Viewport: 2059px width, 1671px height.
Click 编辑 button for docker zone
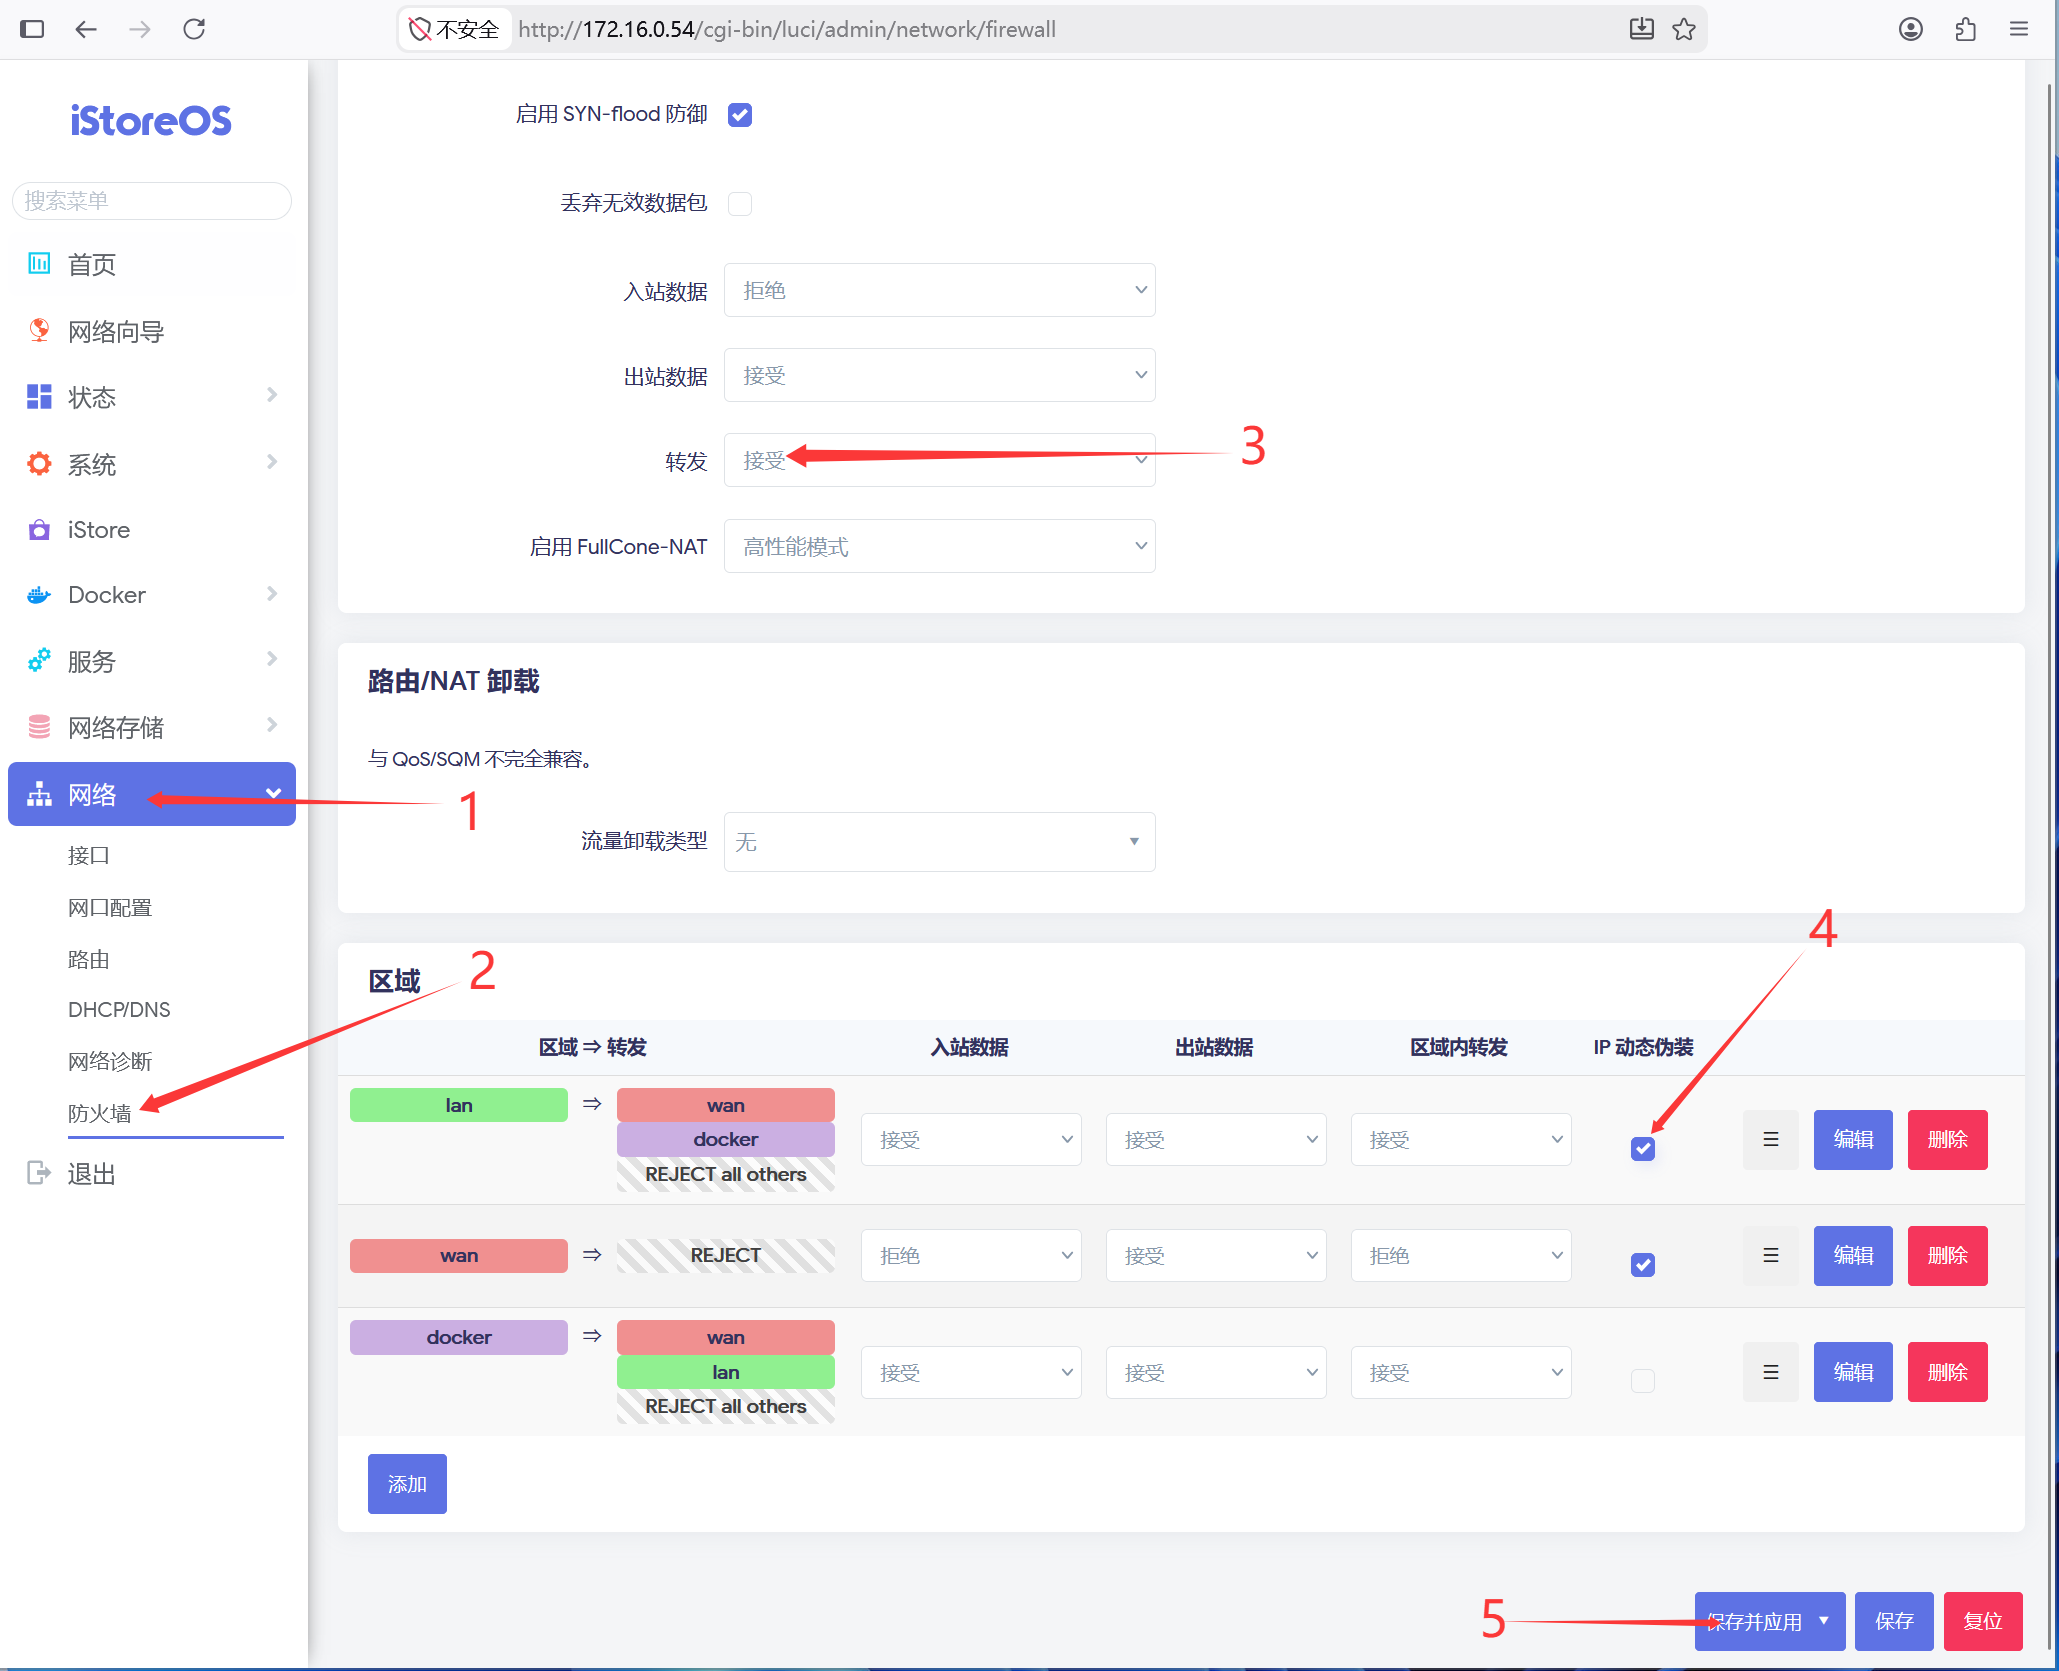(1853, 1372)
